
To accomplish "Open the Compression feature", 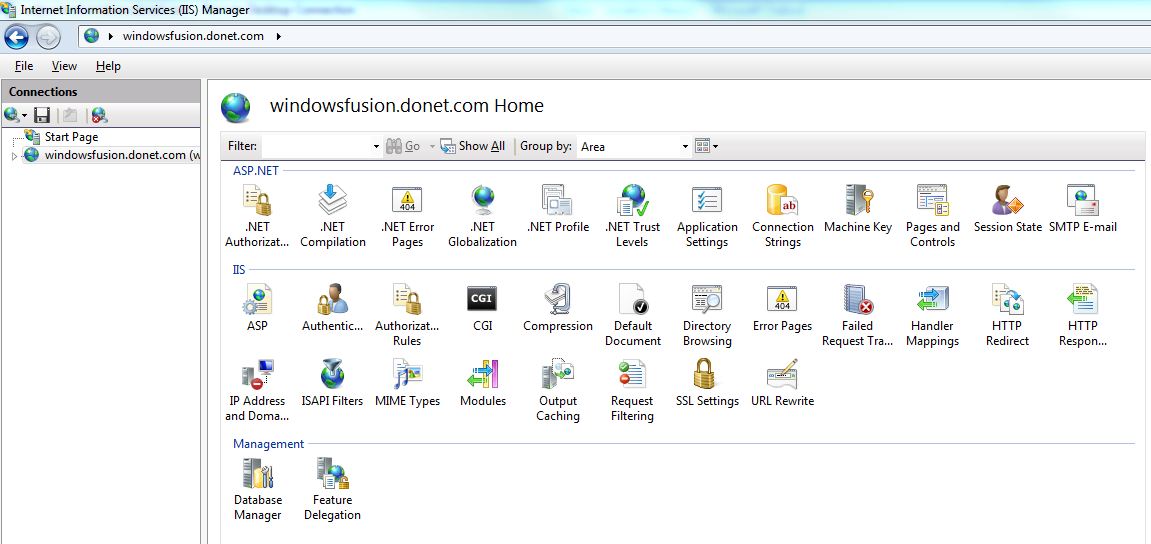I will point(558,307).
